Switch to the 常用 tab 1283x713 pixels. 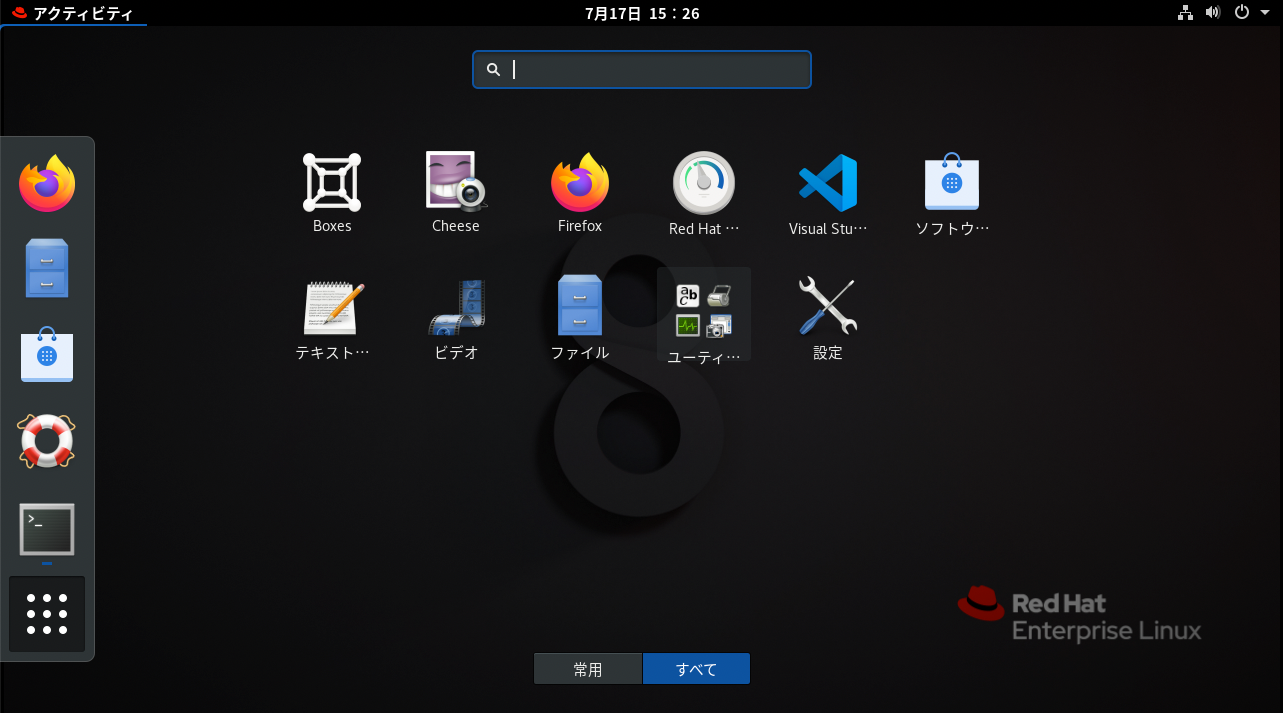click(x=588, y=669)
